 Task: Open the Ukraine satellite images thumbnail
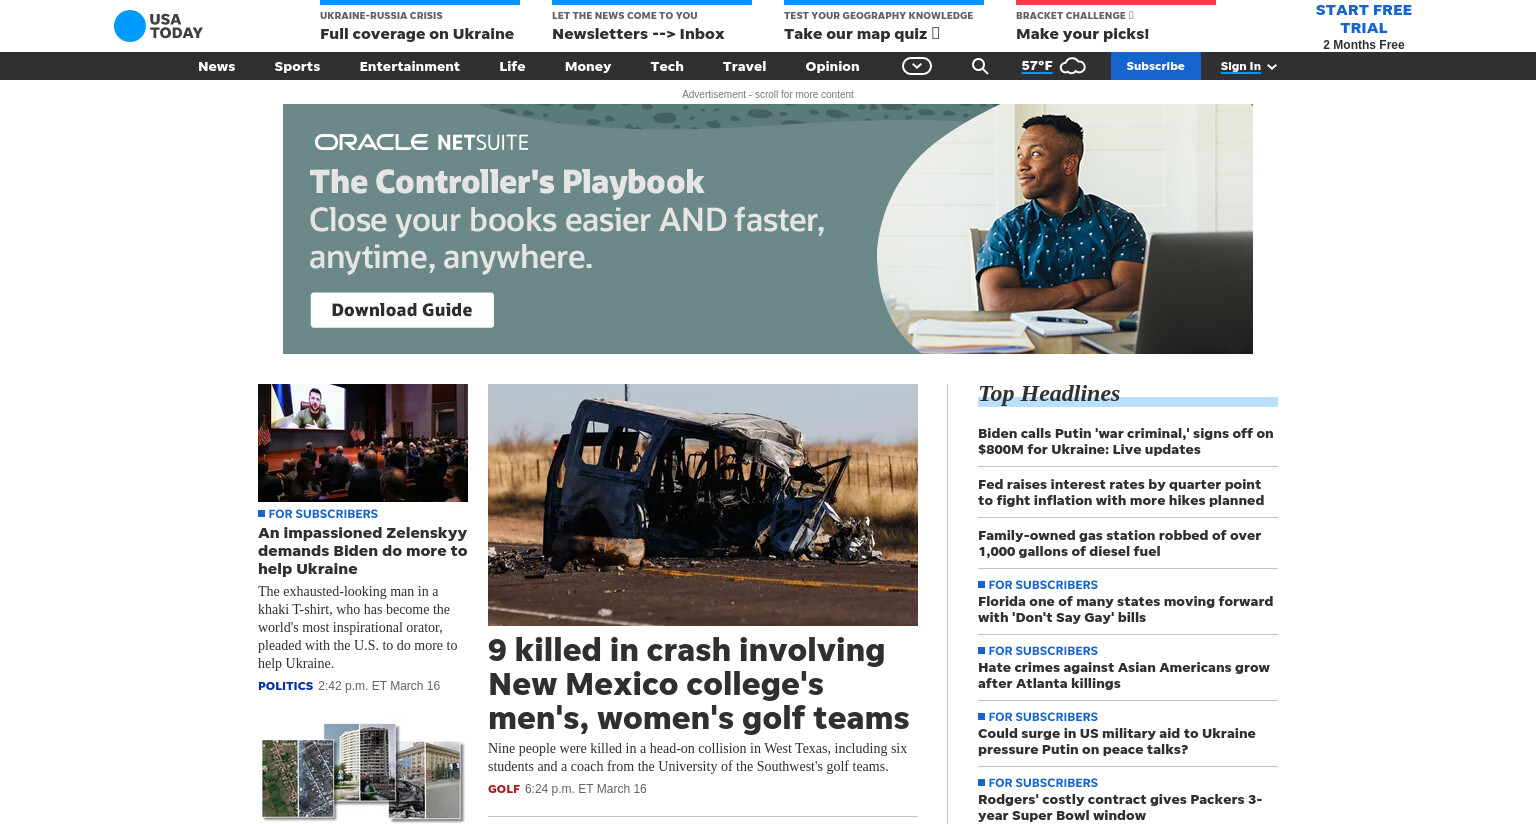pyautogui.click(x=363, y=772)
